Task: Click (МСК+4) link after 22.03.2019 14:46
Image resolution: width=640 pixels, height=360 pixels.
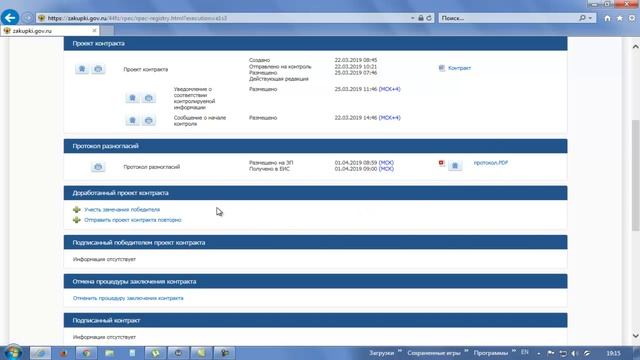Action: [x=390, y=118]
